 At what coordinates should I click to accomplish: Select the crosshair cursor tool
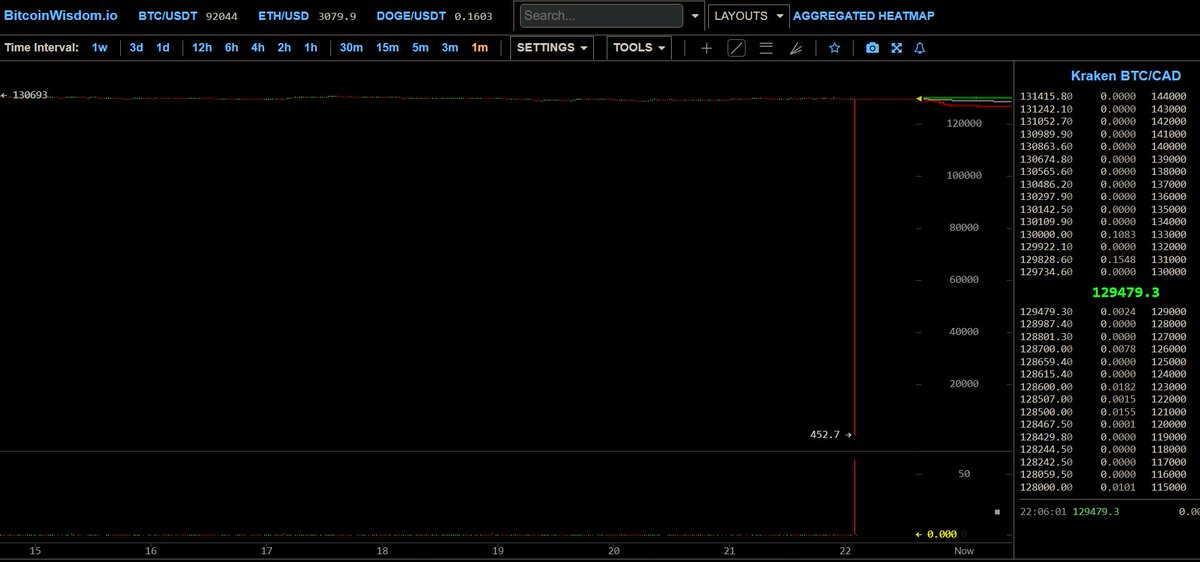click(706, 48)
